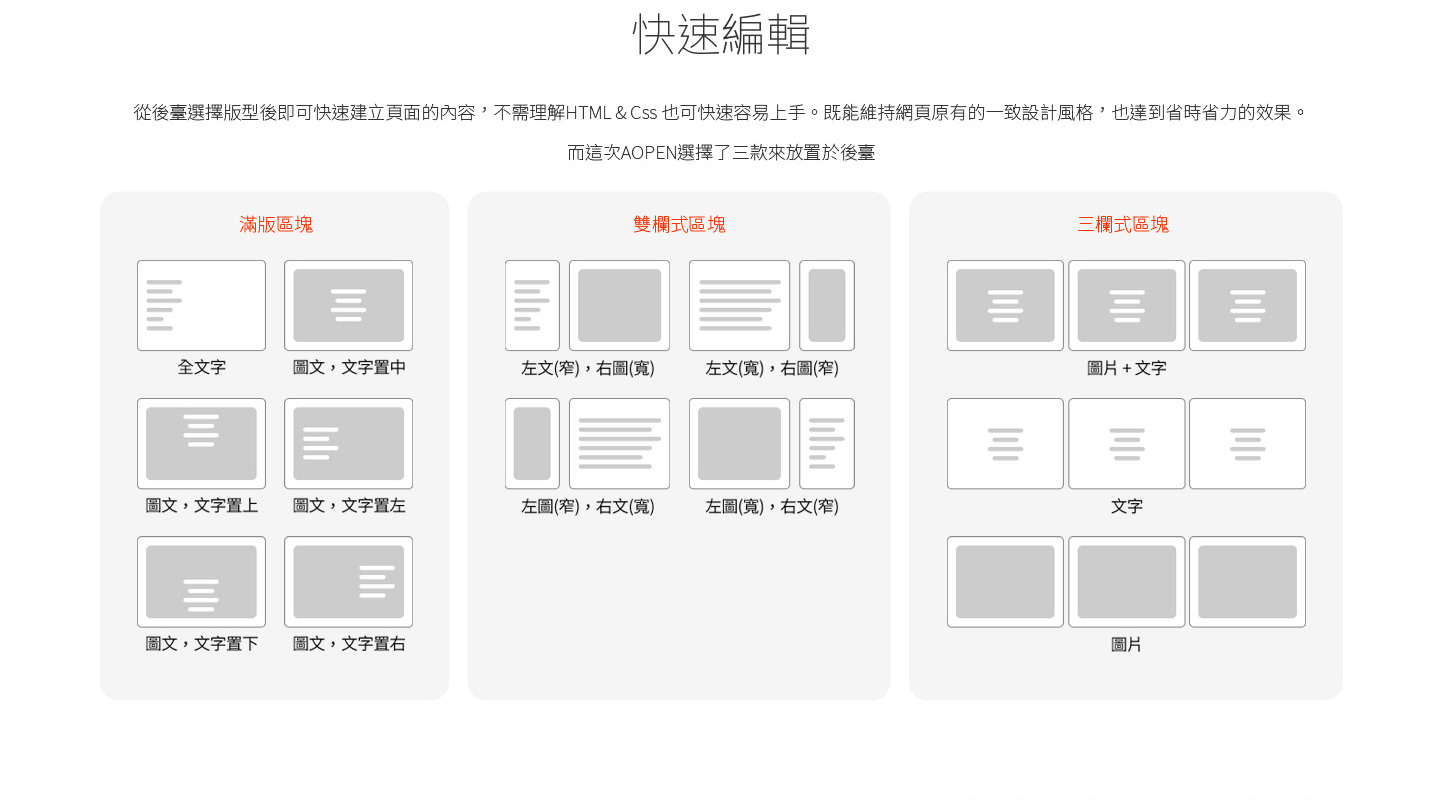Image resolution: width=1443 pixels, height=800 pixels.
Task: Click the 左圖(寬)，右文(窄) layout thumbnail
Action: tap(771, 443)
